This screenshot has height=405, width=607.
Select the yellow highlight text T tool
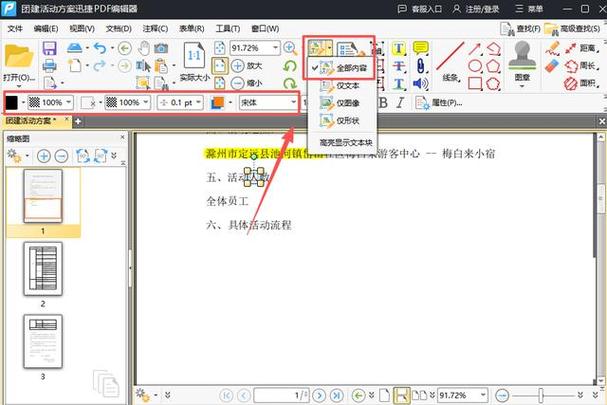398,48
